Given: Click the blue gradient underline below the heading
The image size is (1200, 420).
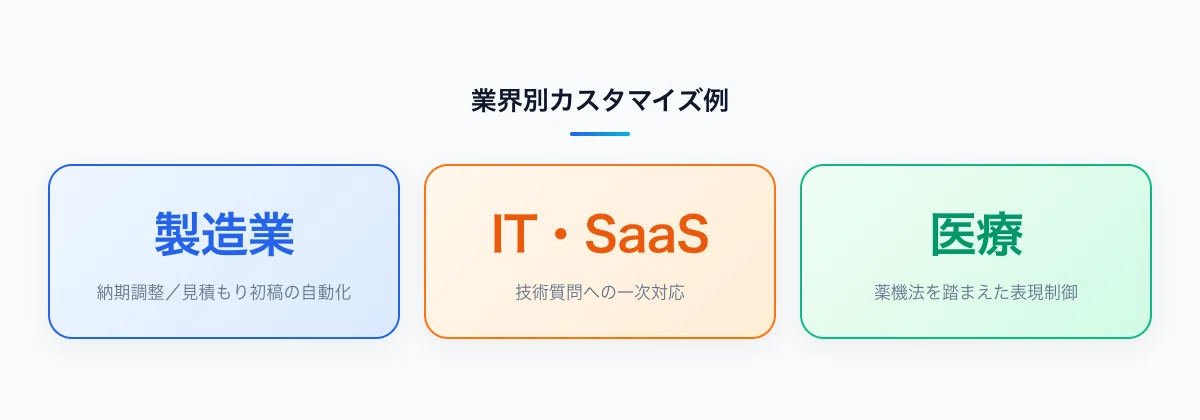Looking at the screenshot, I should (600, 133).
